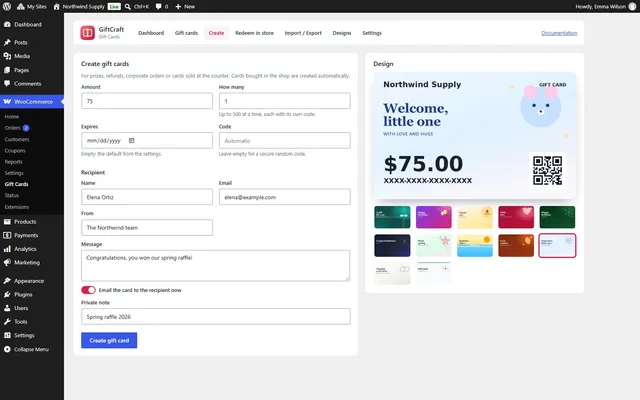Image resolution: width=640 pixels, height=400 pixels.
Task: Open the Expires date picker calendar icon
Action: pos(131,140)
